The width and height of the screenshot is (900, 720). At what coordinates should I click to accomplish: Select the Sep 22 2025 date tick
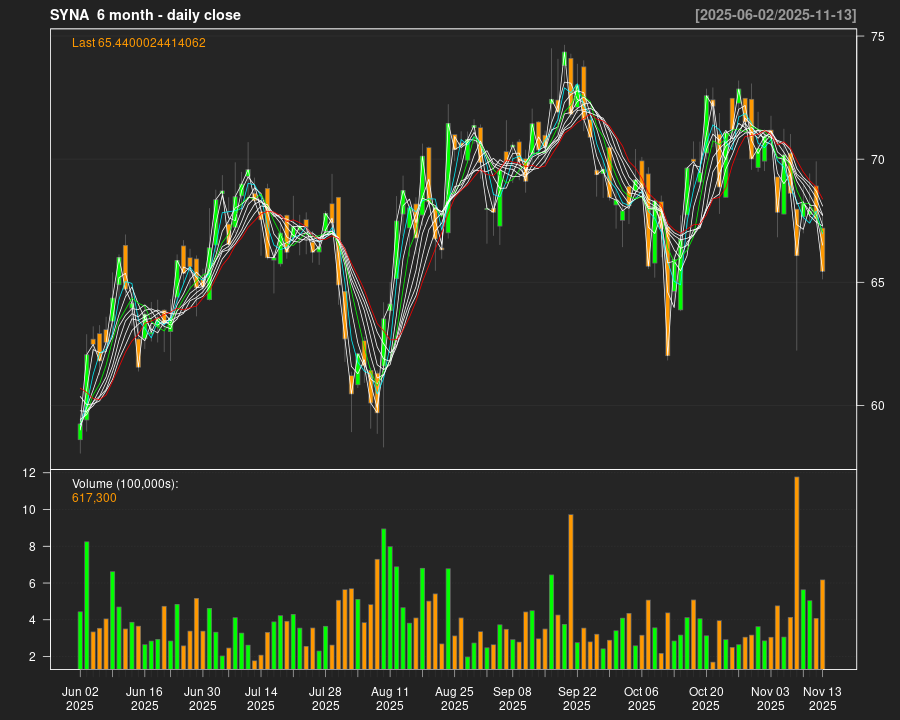pos(577,698)
